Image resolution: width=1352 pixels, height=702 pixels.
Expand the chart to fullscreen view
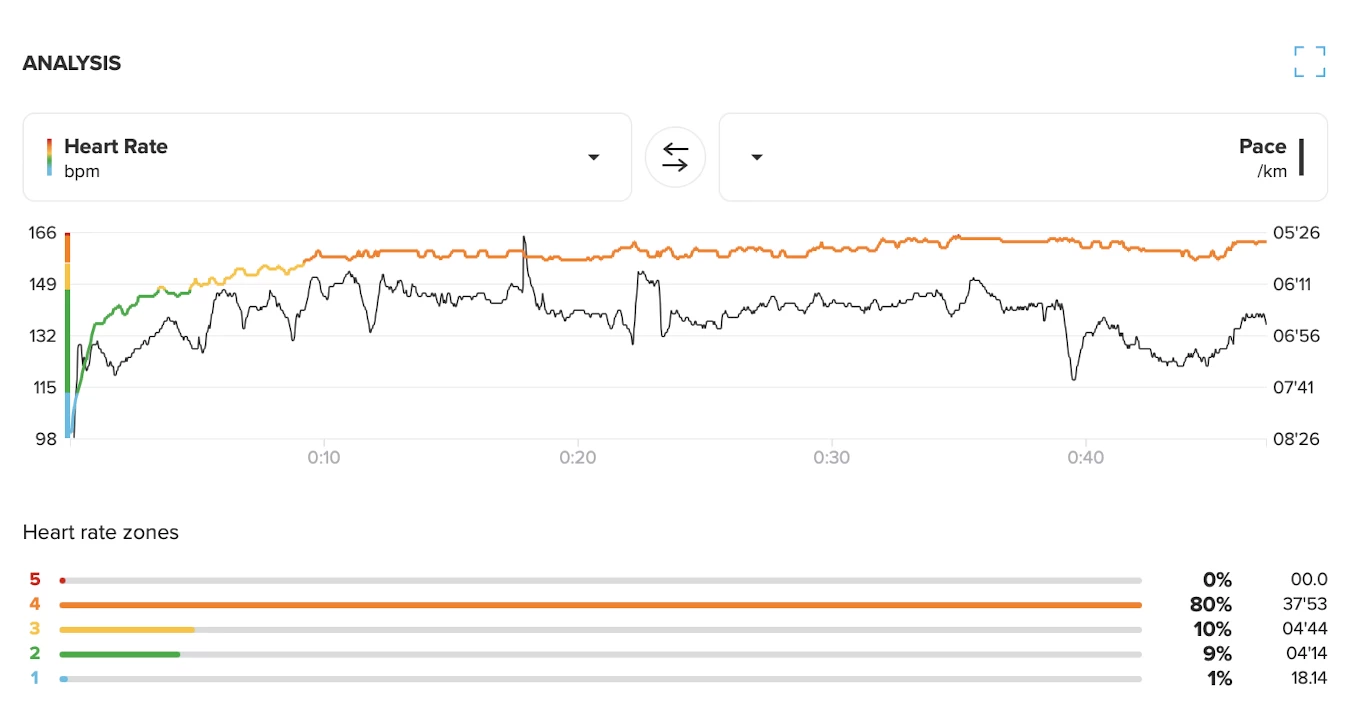point(1309,62)
